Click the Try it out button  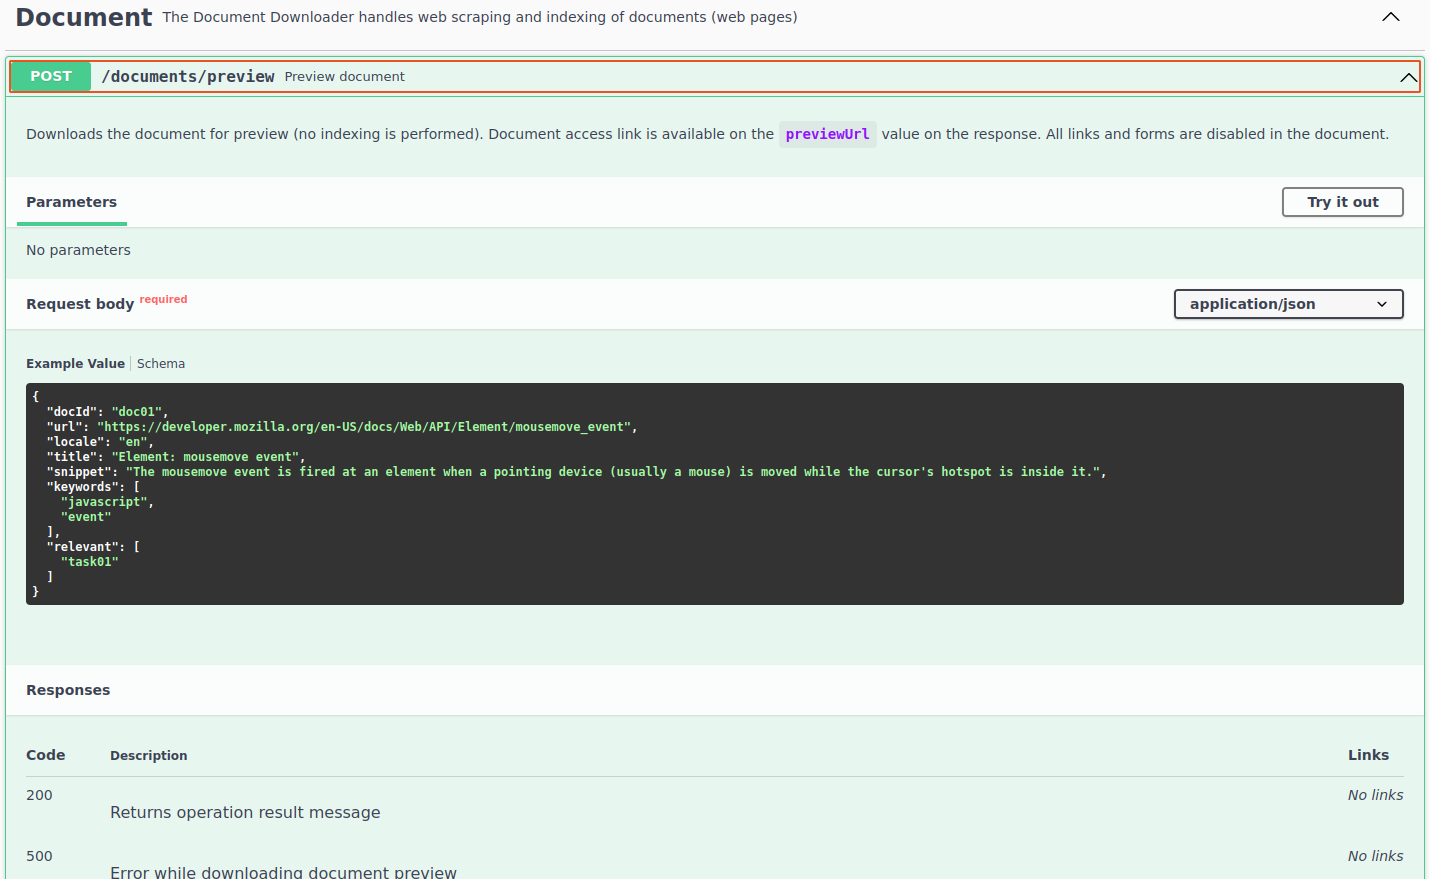pyautogui.click(x=1342, y=202)
